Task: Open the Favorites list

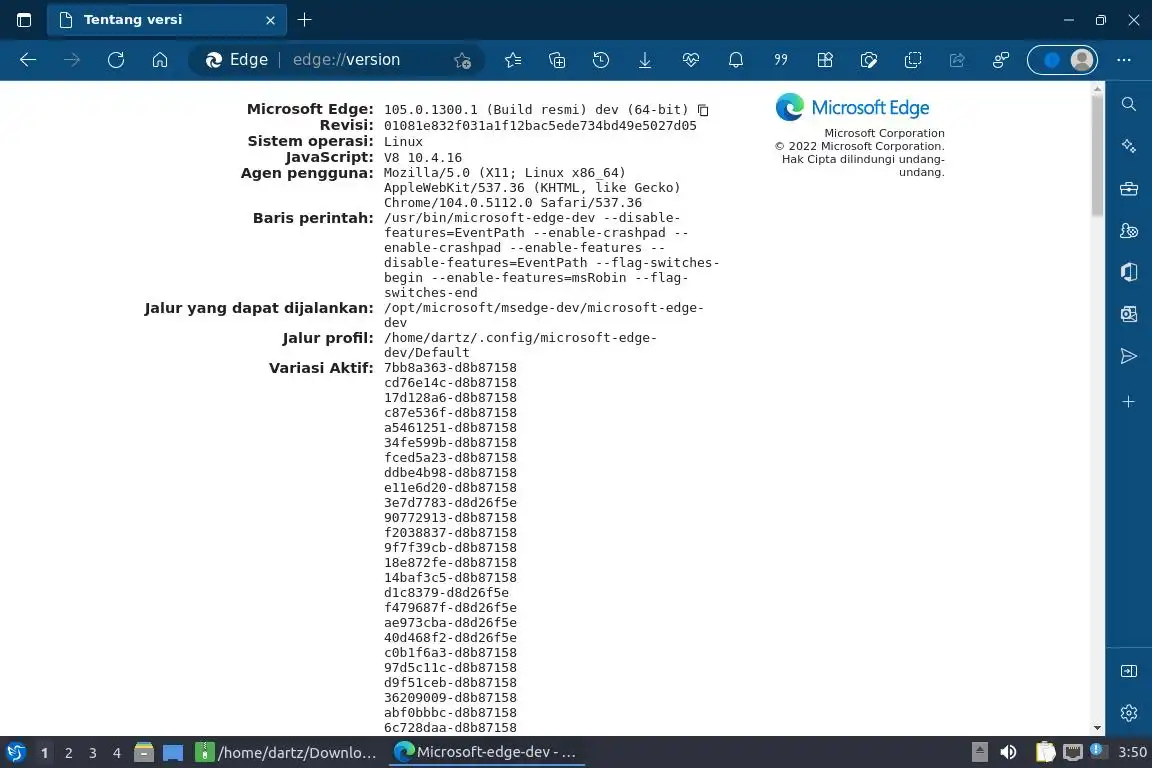Action: (513, 60)
